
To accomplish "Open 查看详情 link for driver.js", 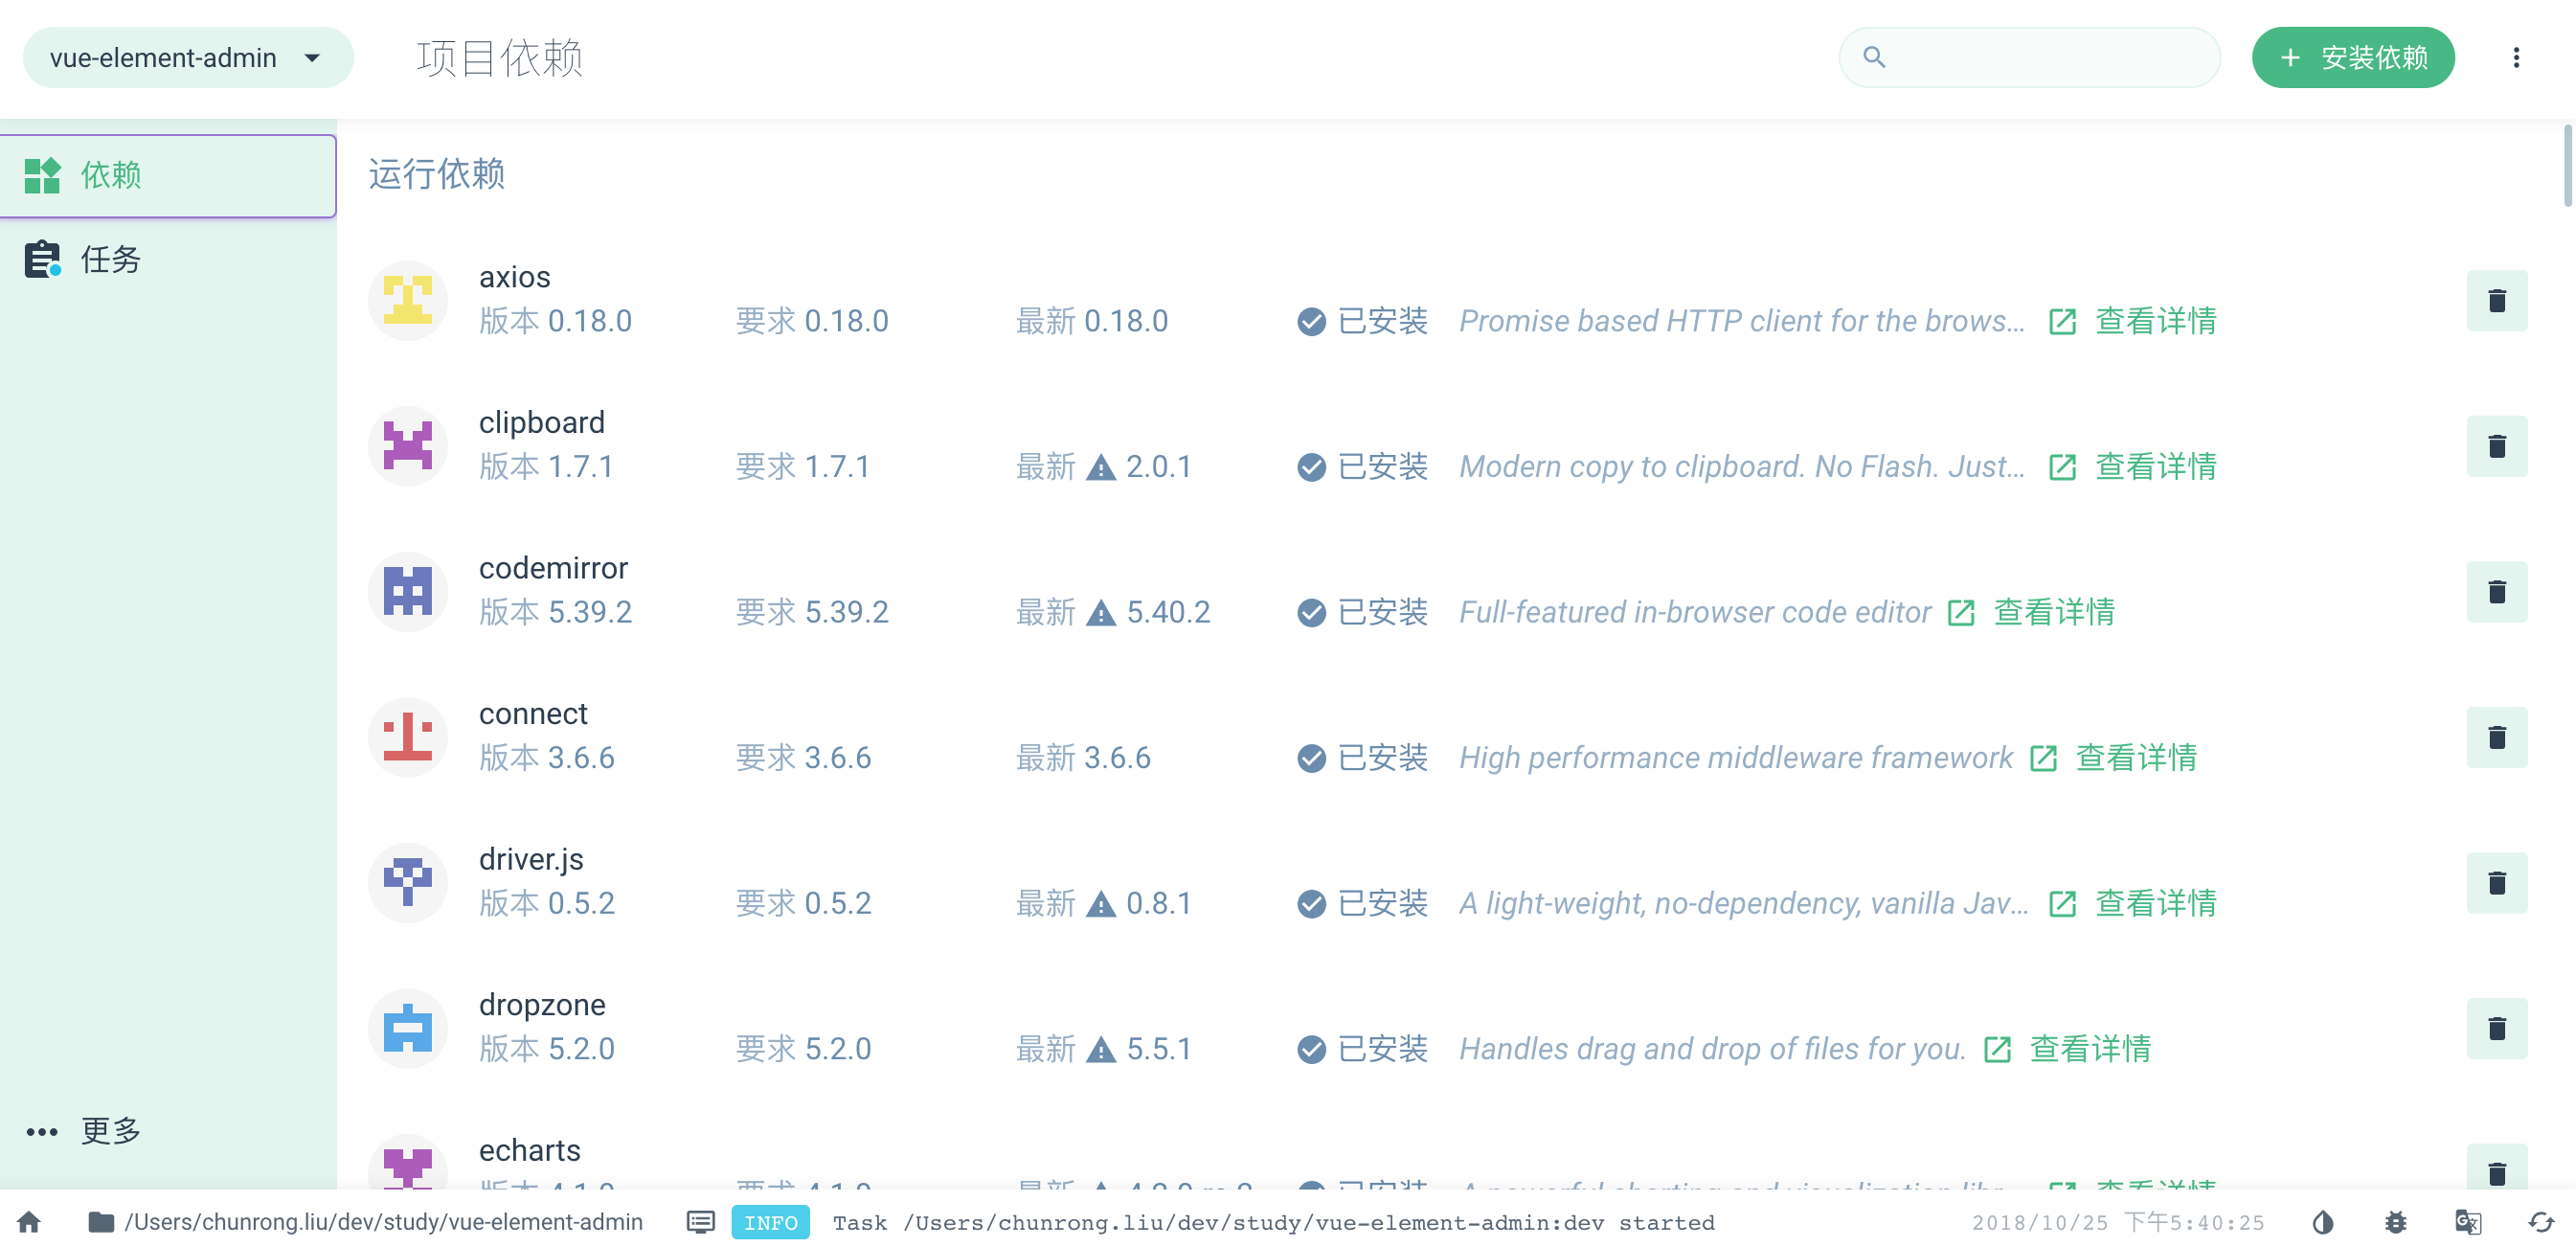I will click(x=2155, y=903).
